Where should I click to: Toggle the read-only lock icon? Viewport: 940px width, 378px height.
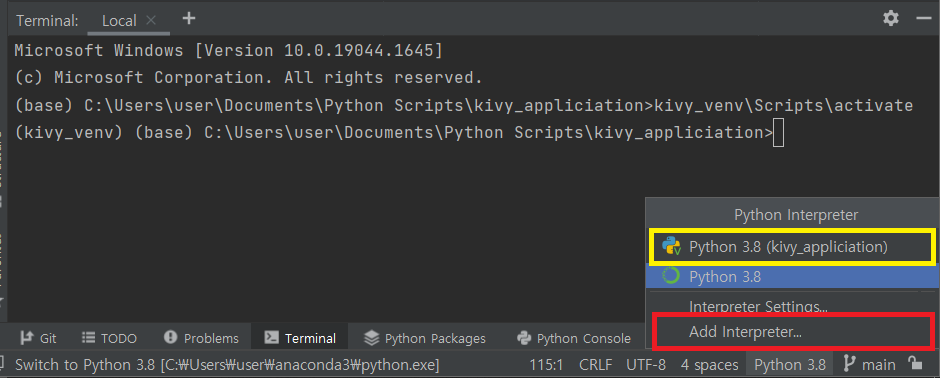tap(915, 364)
